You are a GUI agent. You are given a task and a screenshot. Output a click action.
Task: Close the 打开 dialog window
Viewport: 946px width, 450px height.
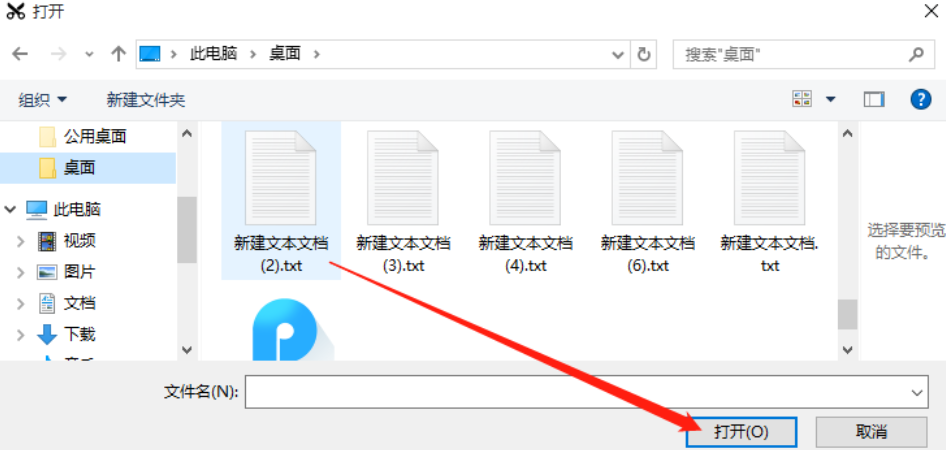coord(931,11)
